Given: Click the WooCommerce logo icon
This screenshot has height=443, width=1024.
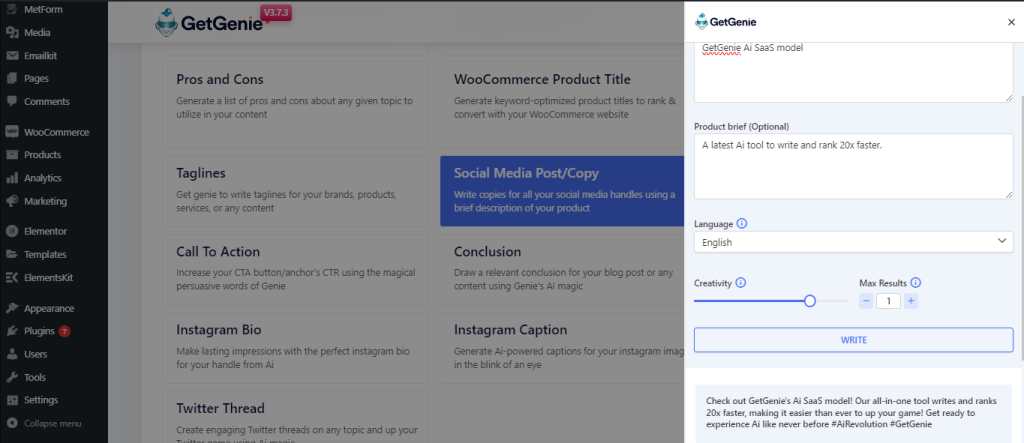Looking at the screenshot, I should point(12,132).
